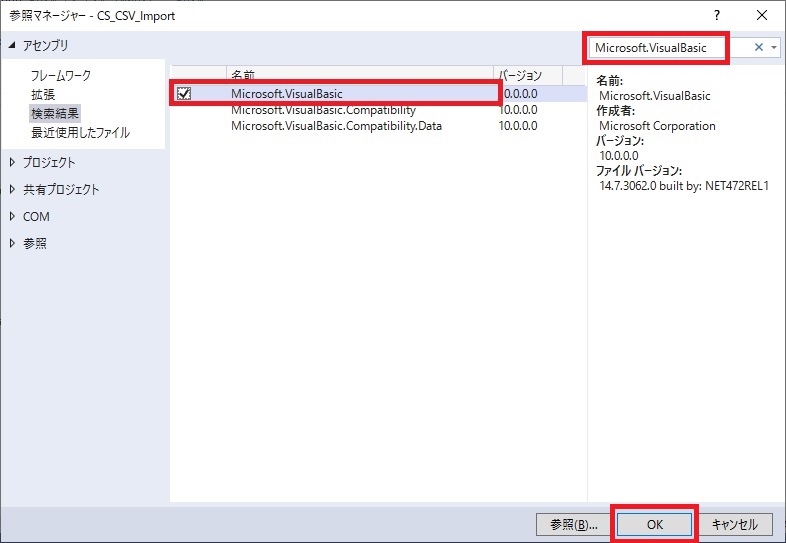Select 拡張 under アセンブリ
This screenshot has width=786, height=543.
tap(43, 94)
